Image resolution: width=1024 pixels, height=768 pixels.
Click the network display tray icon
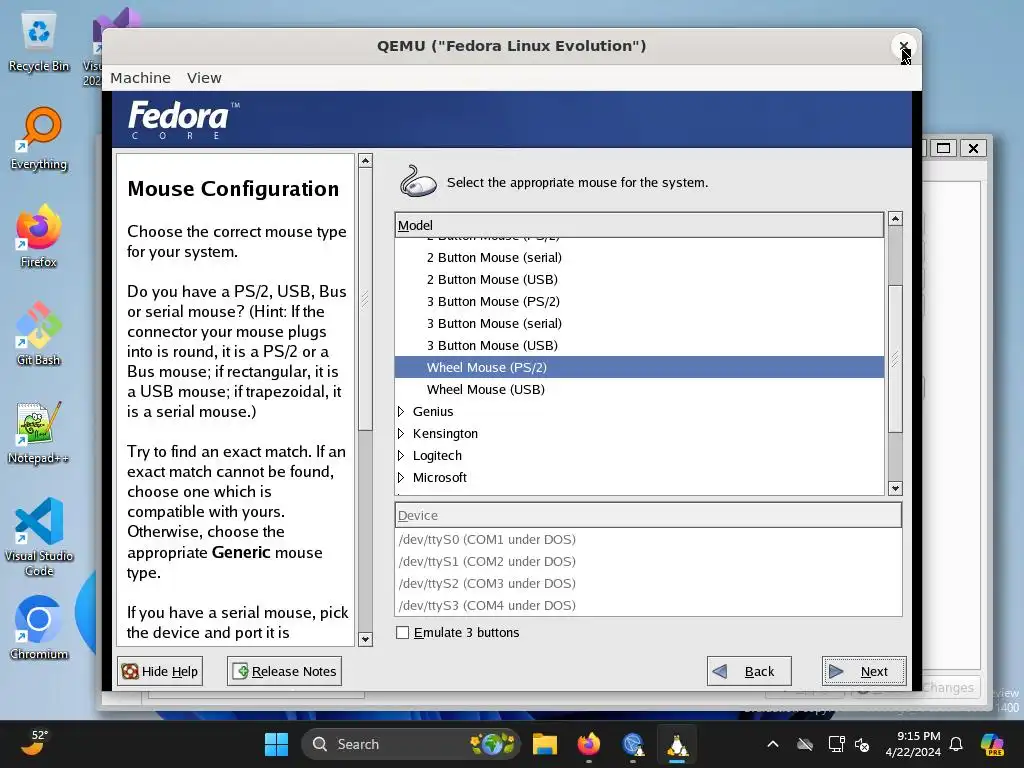click(x=836, y=744)
